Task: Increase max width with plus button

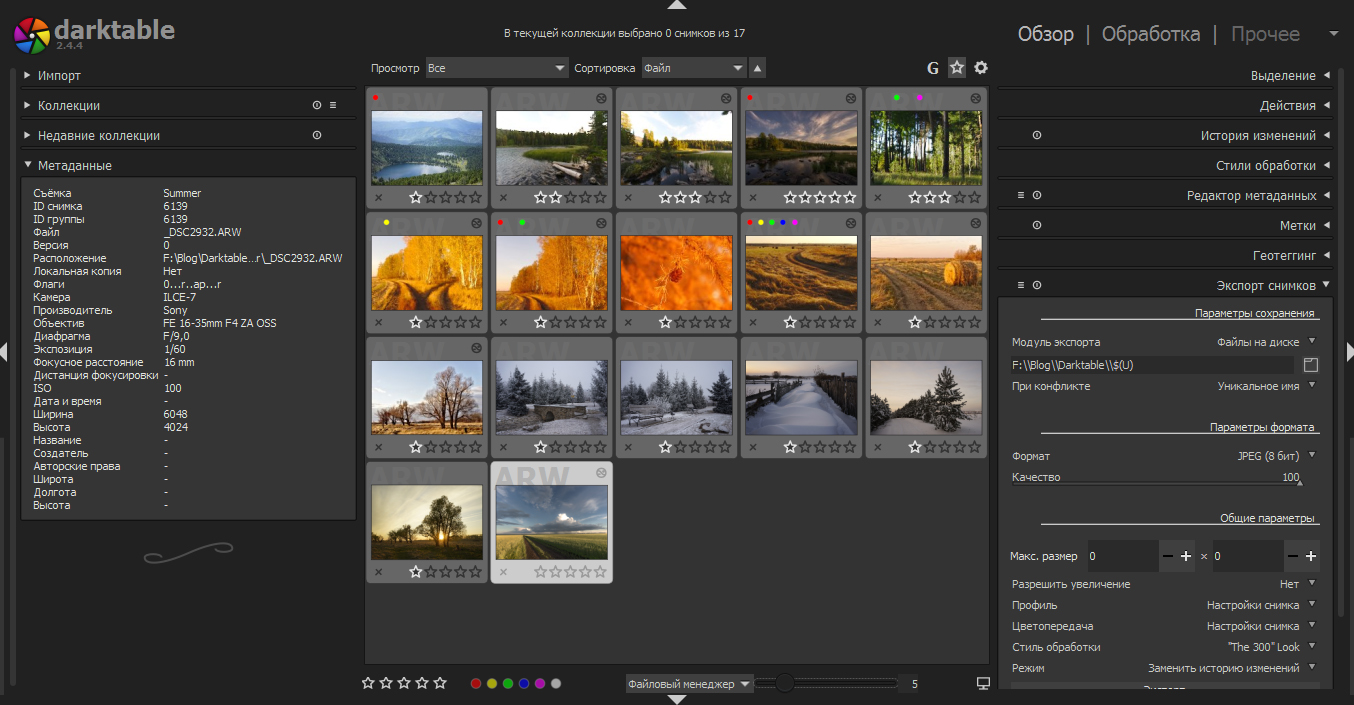Action: coord(1186,556)
